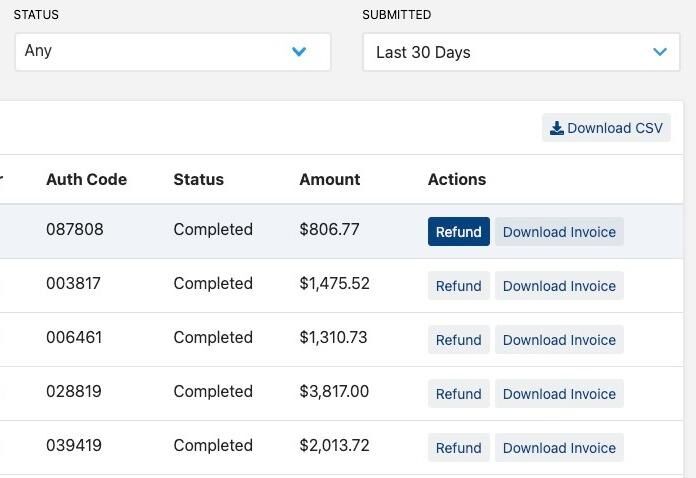Expand the Submitted Last 30 Days dropdown
The width and height of the screenshot is (696, 478).
coord(521,52)
